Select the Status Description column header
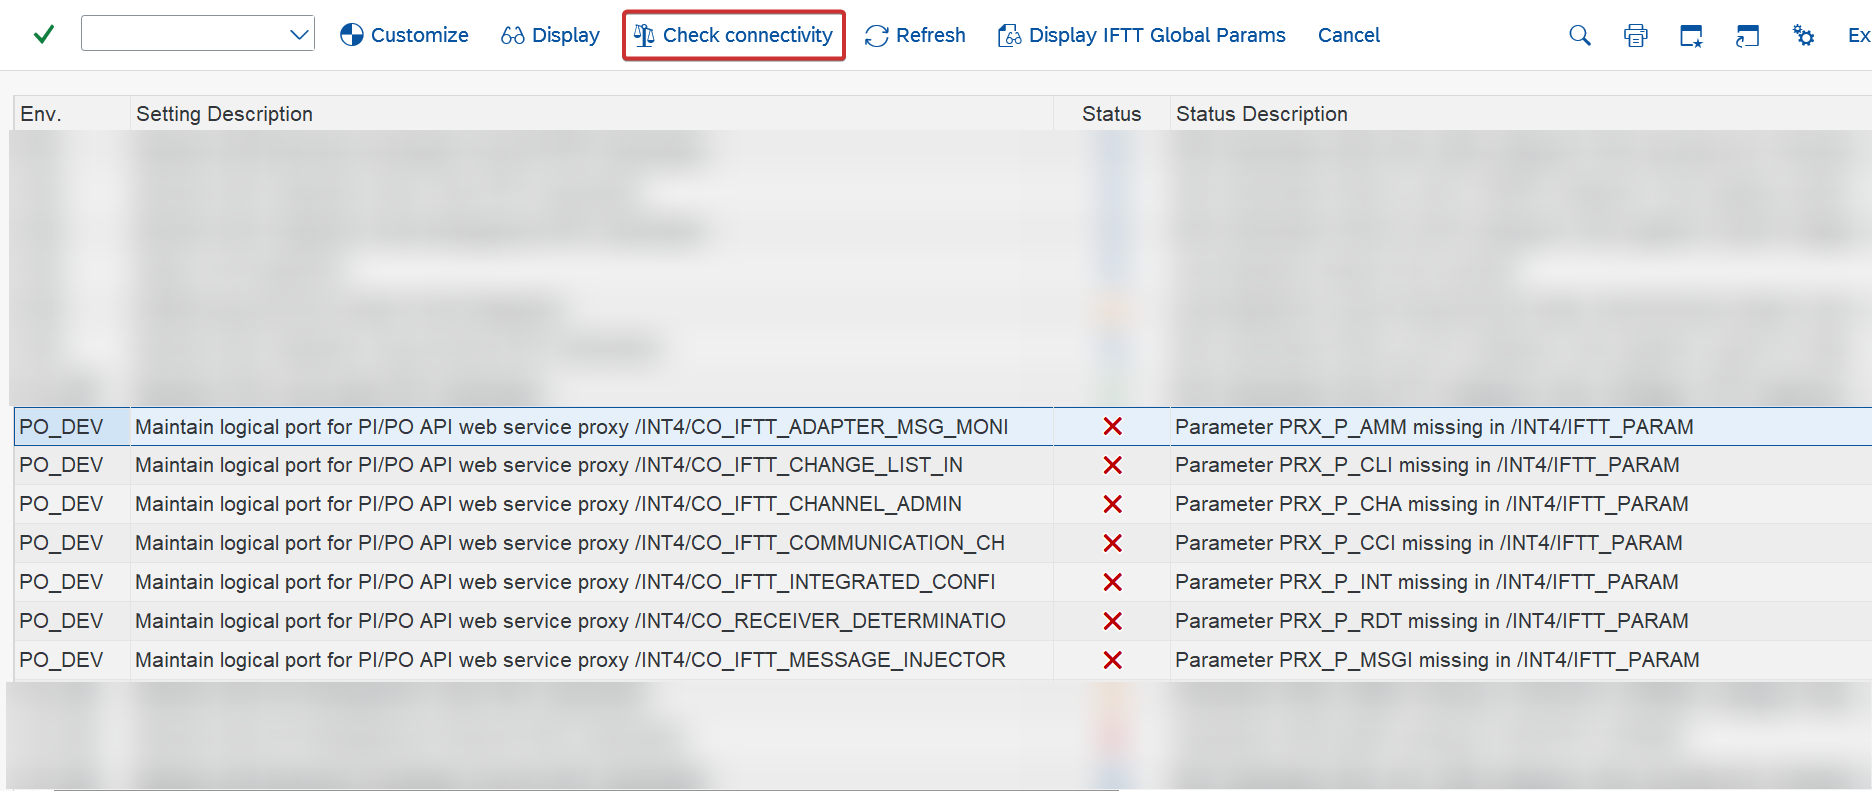 1521,114
